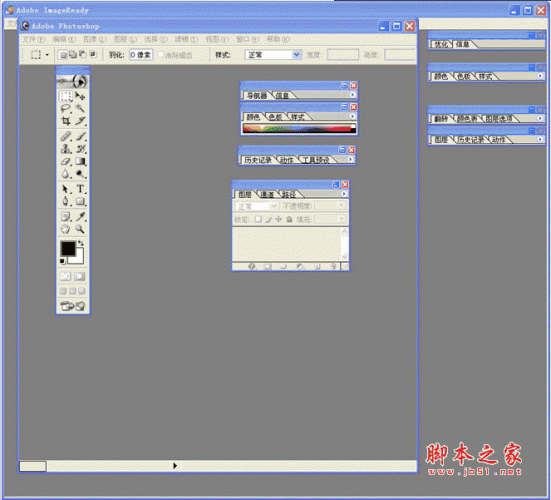The height and width of the screenshot is (500, 551).
Task: Open the 编辑 Edit menu
Action: (x=64, y=39)
